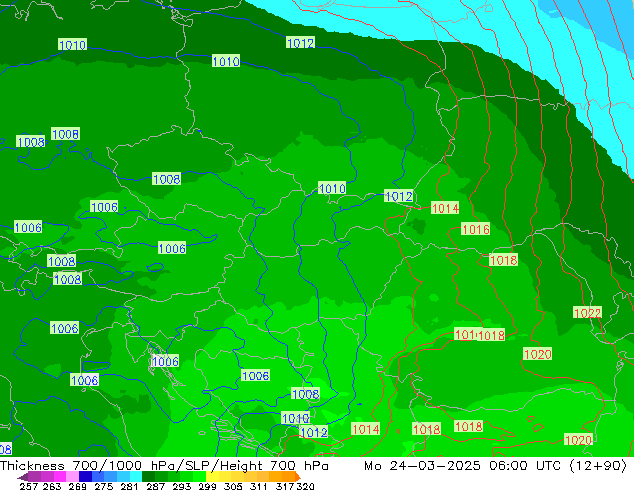Click the first pure yellow legend swatch
Viewport: 634px width, 490px height.
click(212, 477)
